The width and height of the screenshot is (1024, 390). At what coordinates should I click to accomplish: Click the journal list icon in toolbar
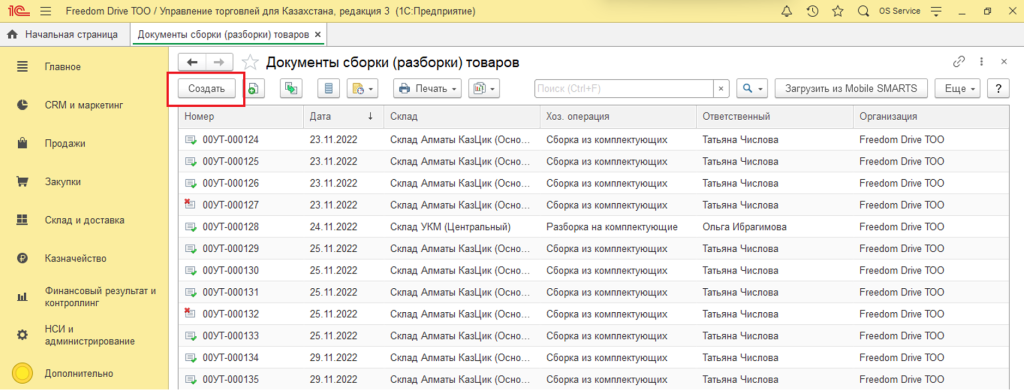pos(328,88)
